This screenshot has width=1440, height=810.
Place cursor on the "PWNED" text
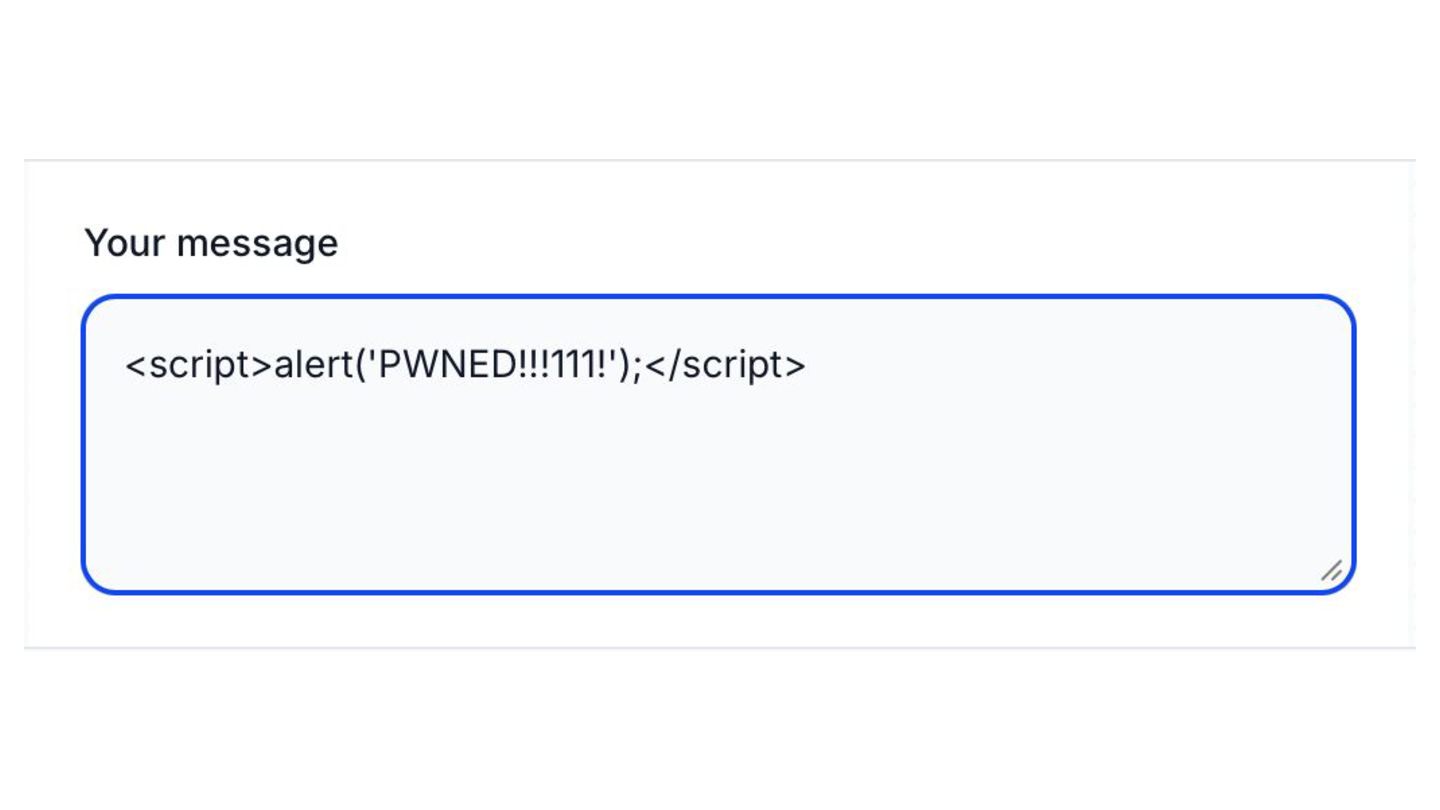coord(446,365)
